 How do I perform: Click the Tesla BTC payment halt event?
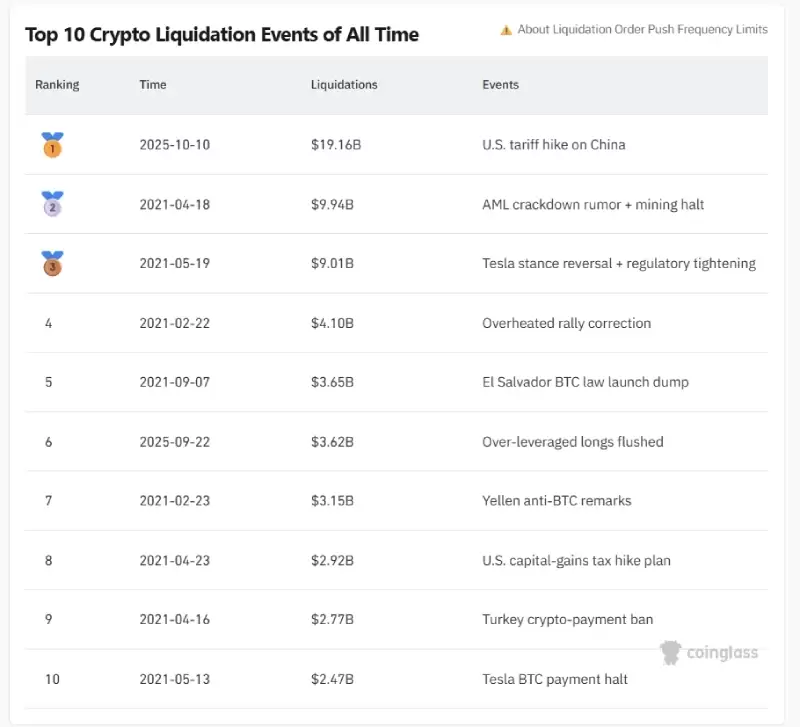[555, 679]
